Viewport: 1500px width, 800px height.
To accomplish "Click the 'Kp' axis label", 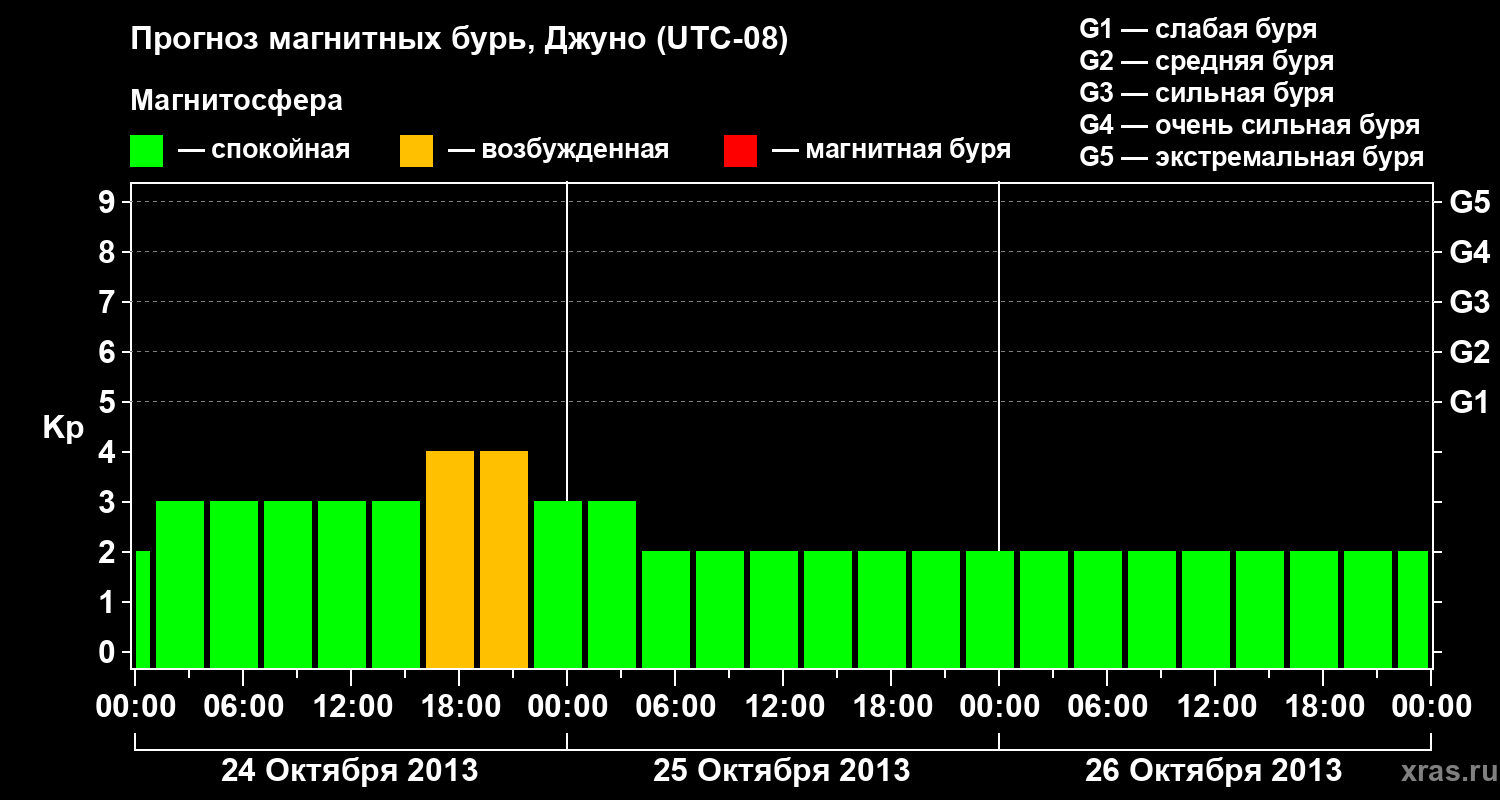I will click(63, 429).
